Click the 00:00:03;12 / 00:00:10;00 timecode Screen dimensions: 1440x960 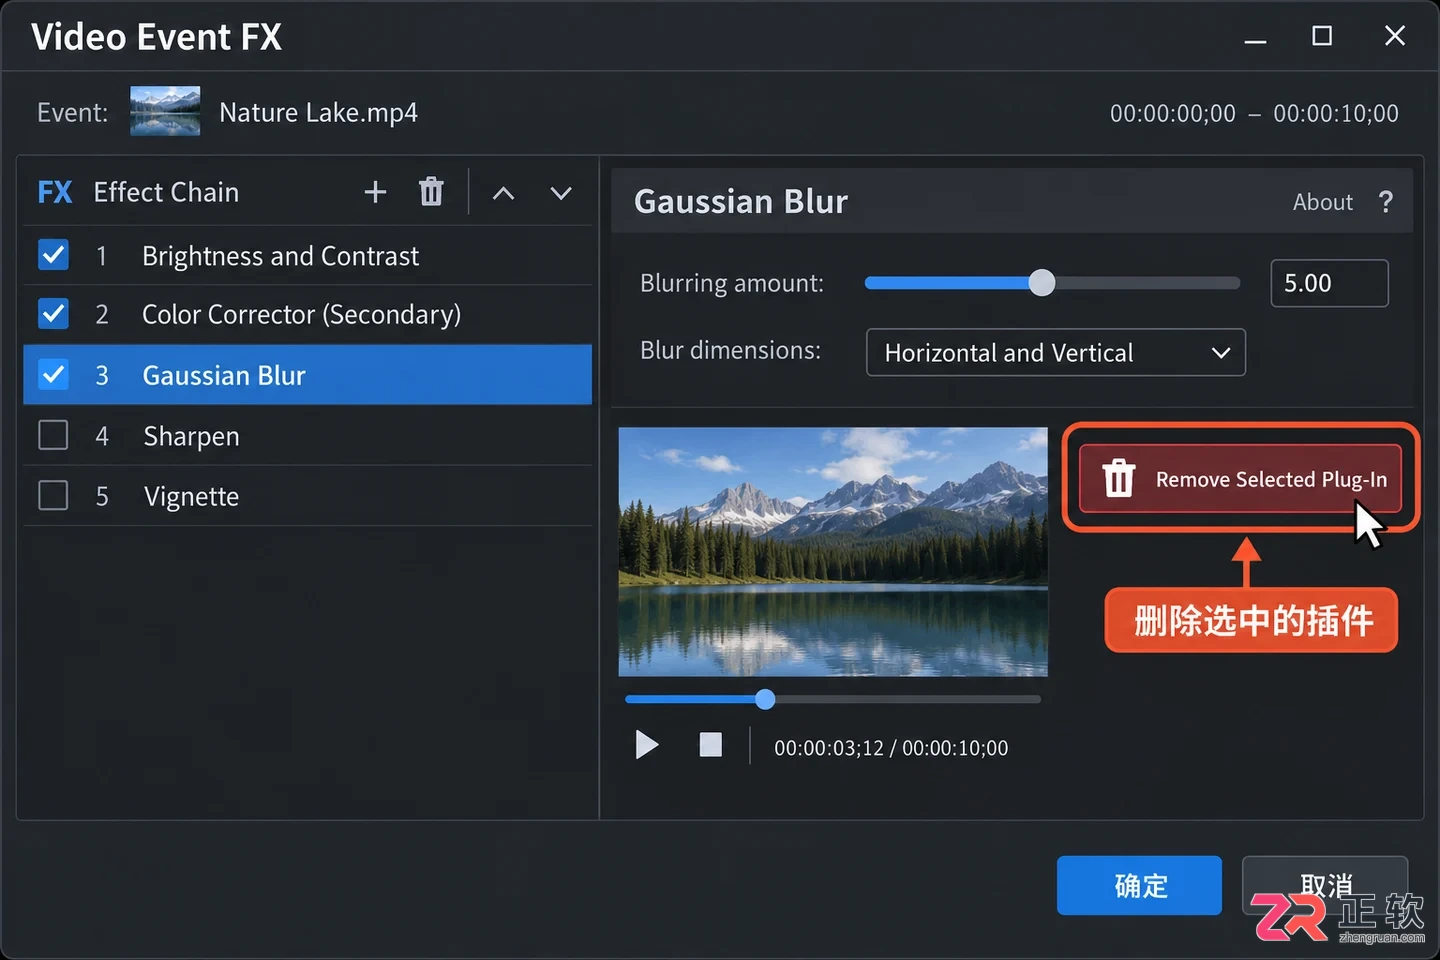coord(891,748)
